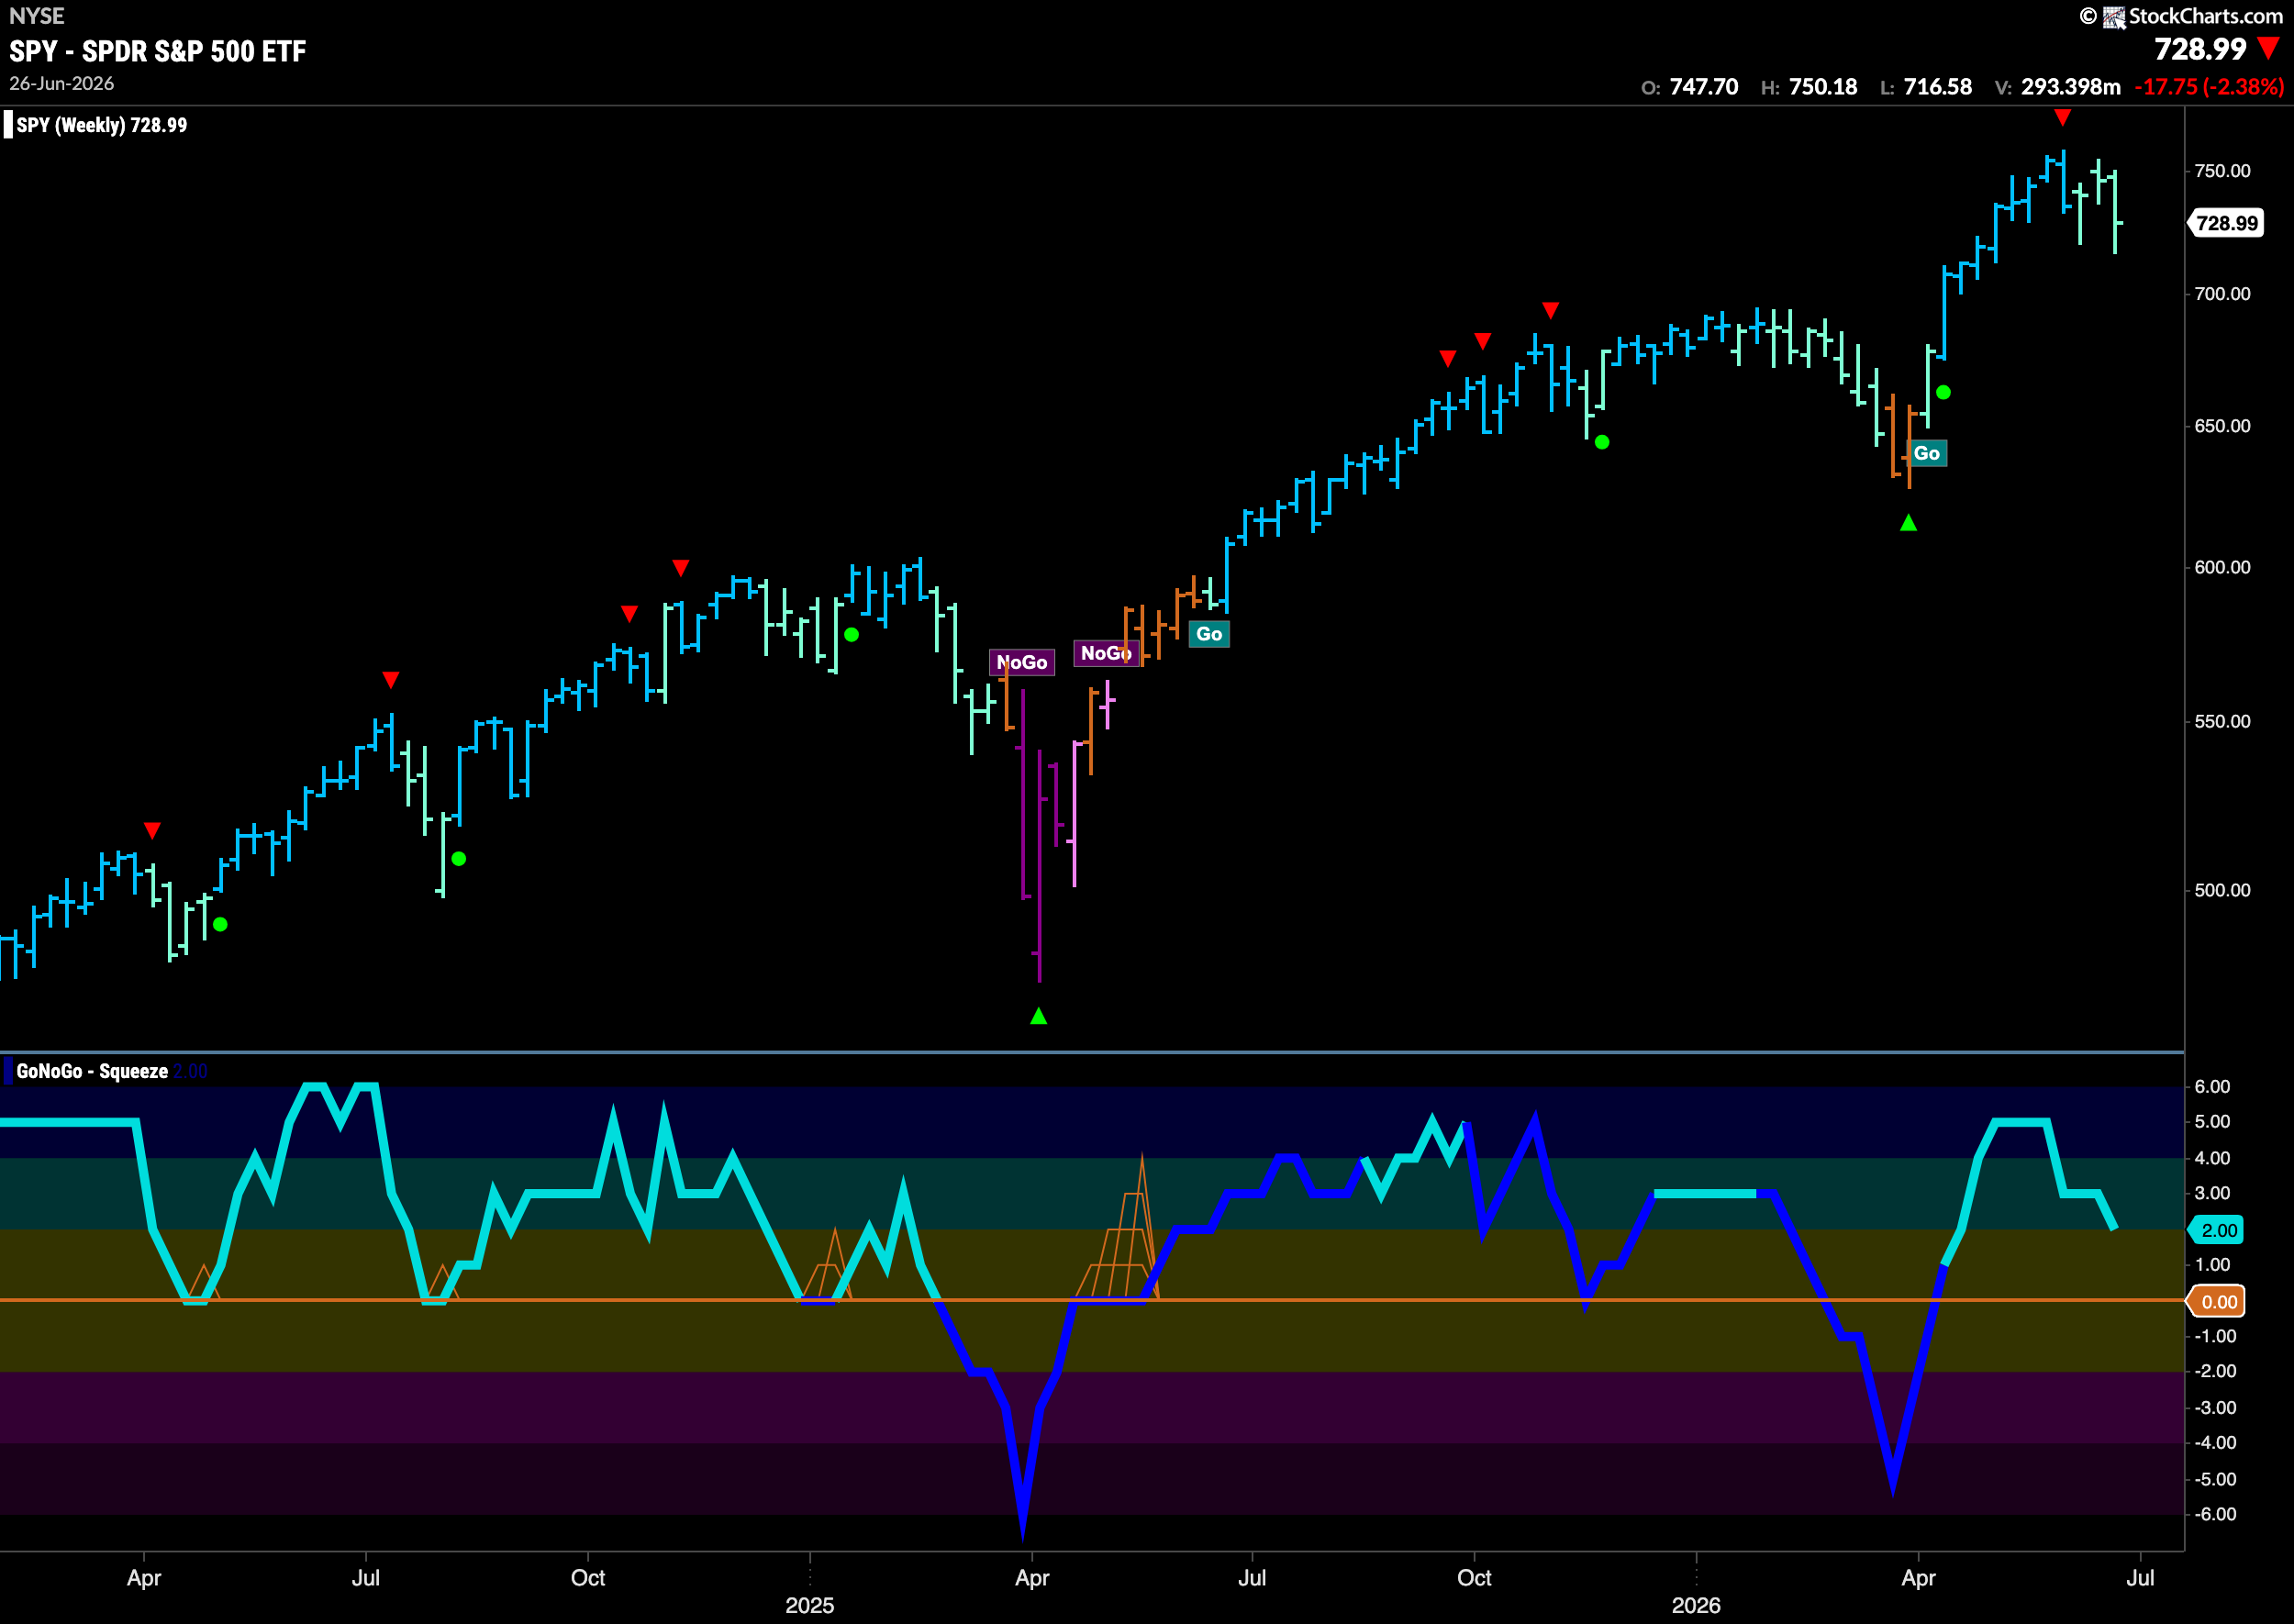This screenshot has height=1624, width=2294.
Task: Click the 2.00 oscillator value tag
Action: [x=2218, y=1230]
